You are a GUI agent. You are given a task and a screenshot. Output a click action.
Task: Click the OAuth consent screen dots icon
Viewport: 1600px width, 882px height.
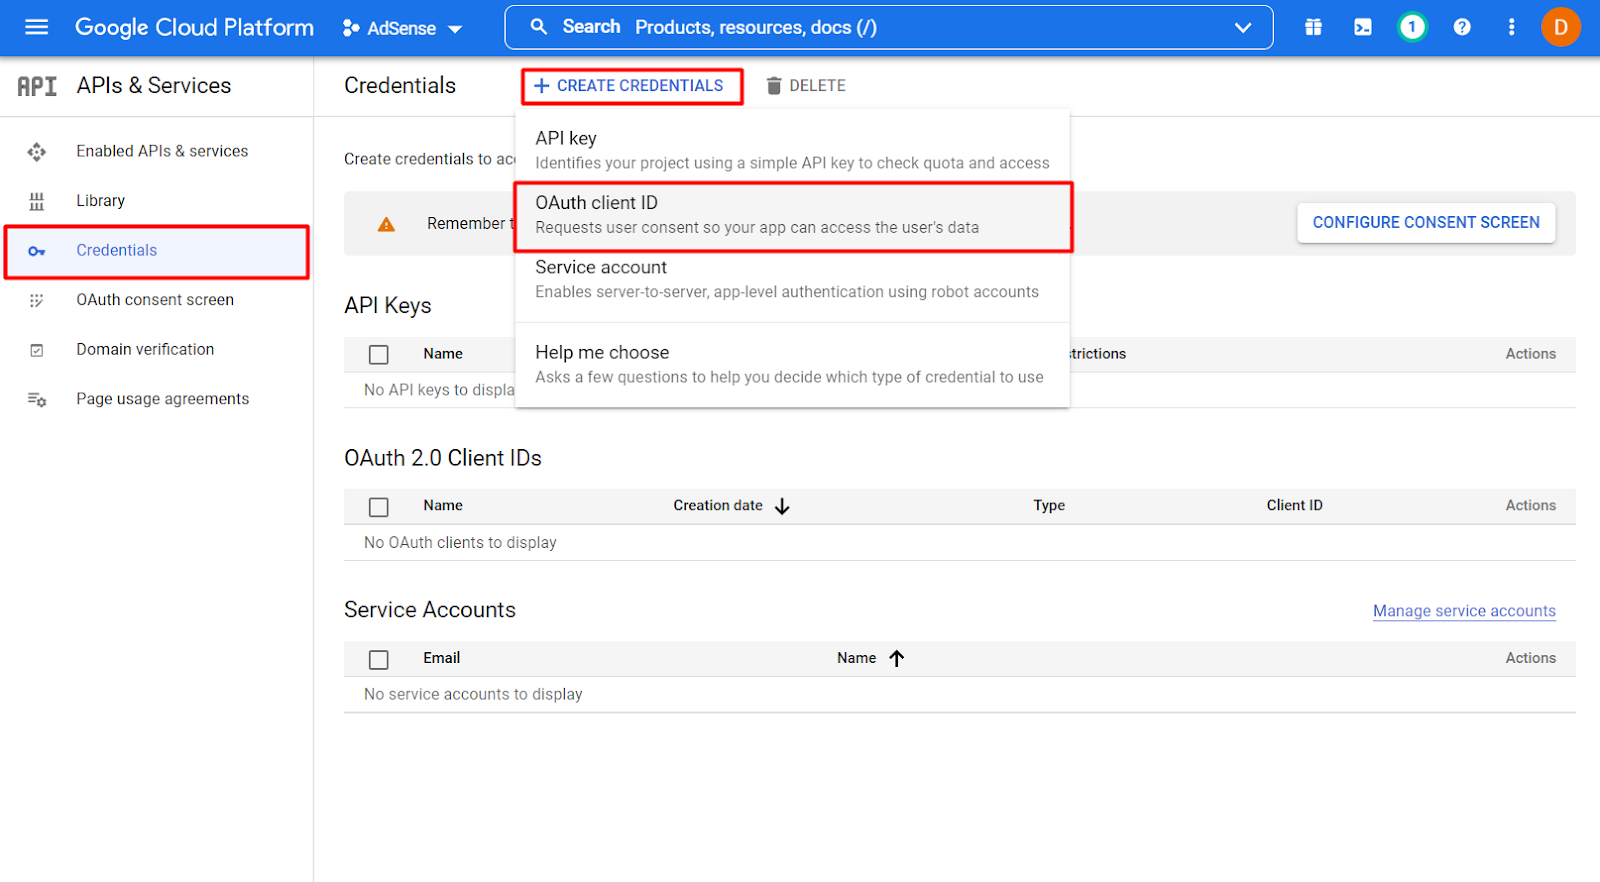point(37,300)
